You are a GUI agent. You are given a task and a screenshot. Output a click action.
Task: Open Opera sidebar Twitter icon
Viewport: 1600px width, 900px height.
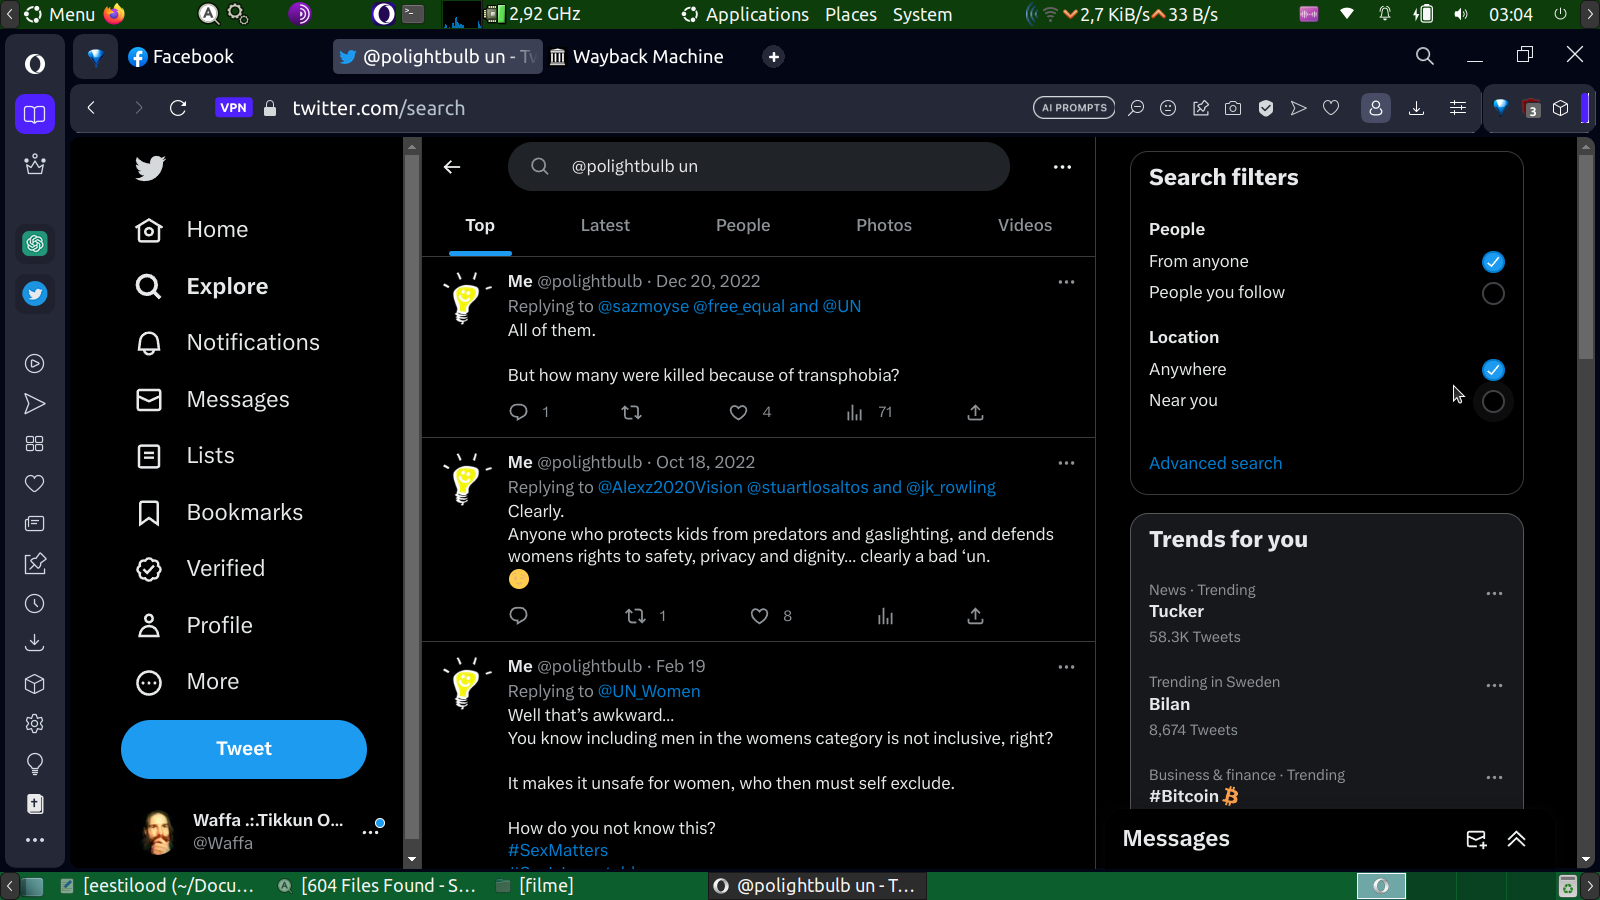coord(35,294)
